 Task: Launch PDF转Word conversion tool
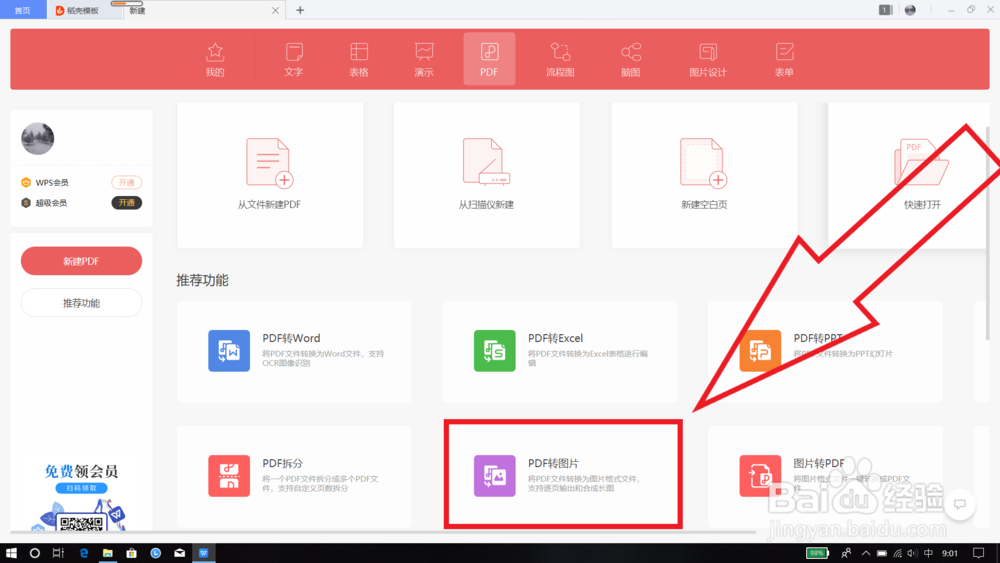(294, 351)
